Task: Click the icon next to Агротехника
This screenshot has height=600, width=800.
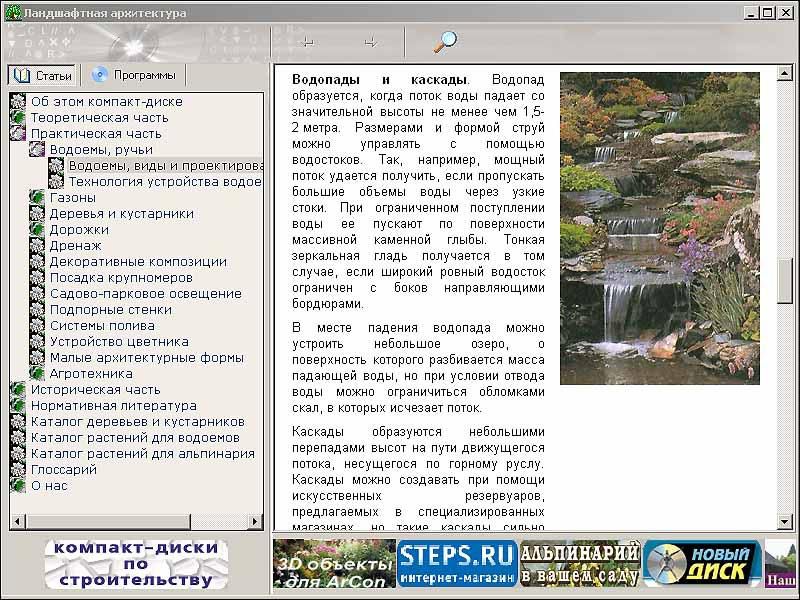Action: coord(37,374)
